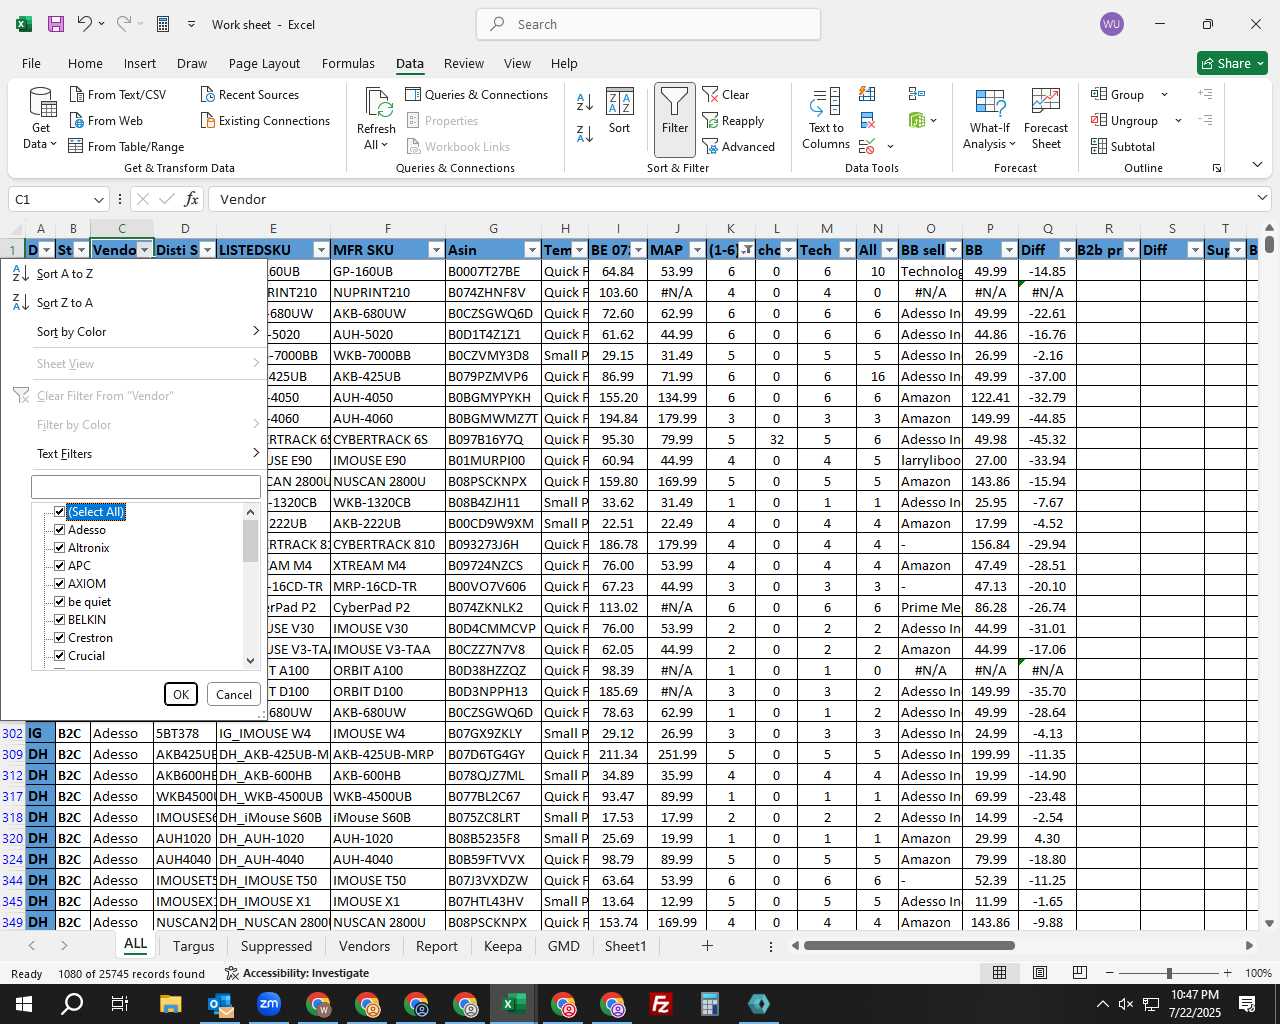This screenshot has width=1280, height=1024.
Task: Expand Sort by Color submenu
Action: click(136, 332)
